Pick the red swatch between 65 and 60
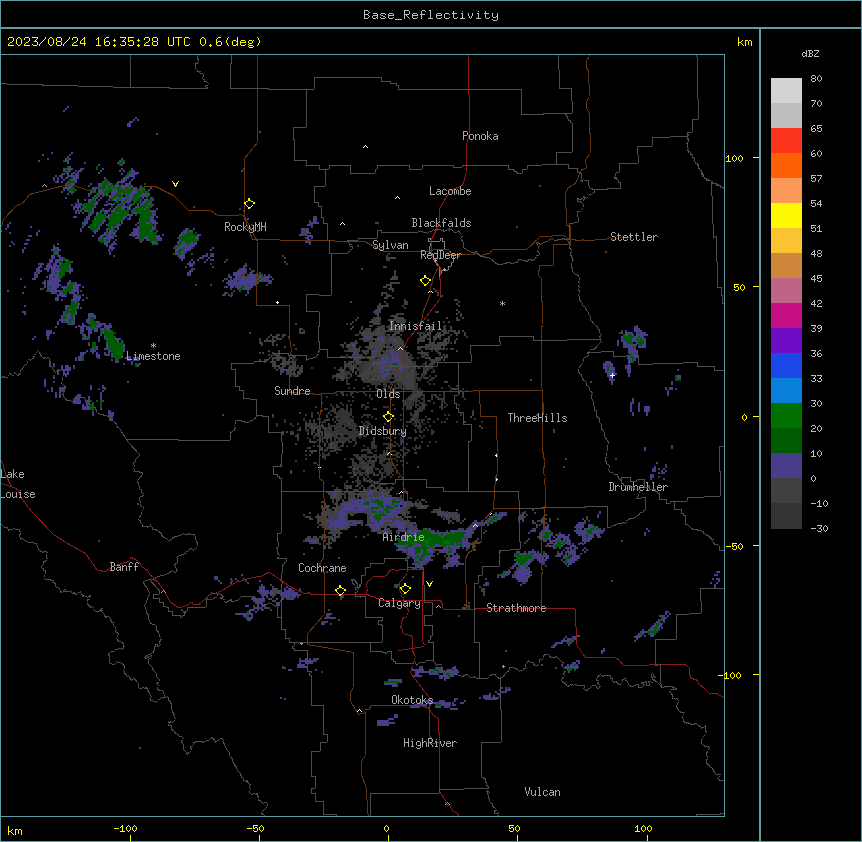 coord(786,141)
